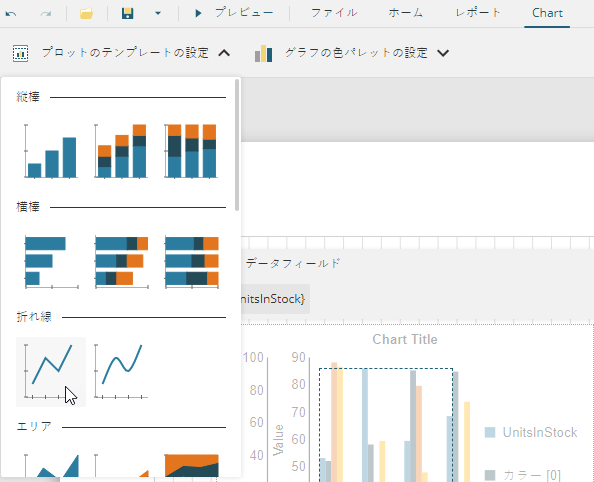
Task: Click the Value axis title
Action: point(278,440)
